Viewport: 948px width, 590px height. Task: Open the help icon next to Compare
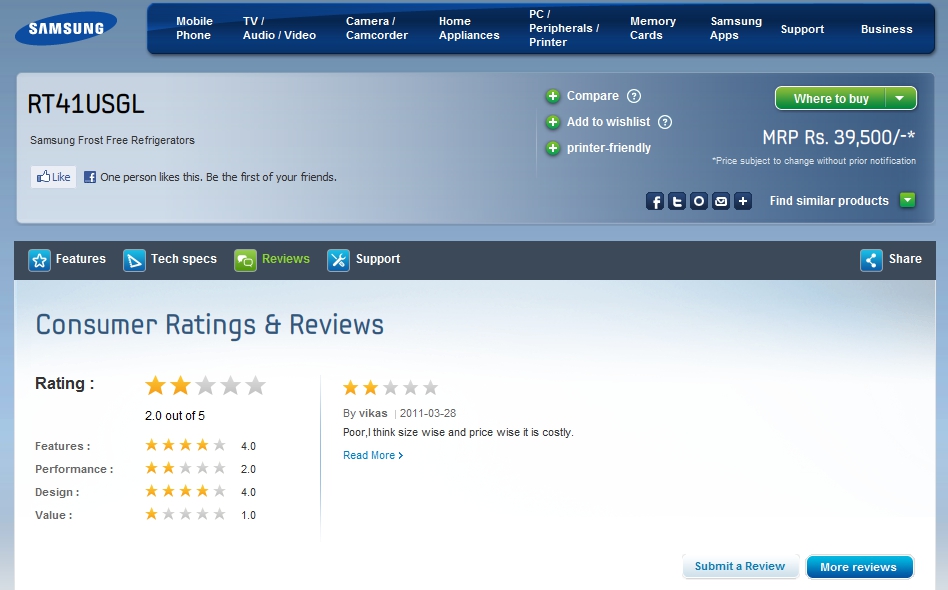pos(634,96)
